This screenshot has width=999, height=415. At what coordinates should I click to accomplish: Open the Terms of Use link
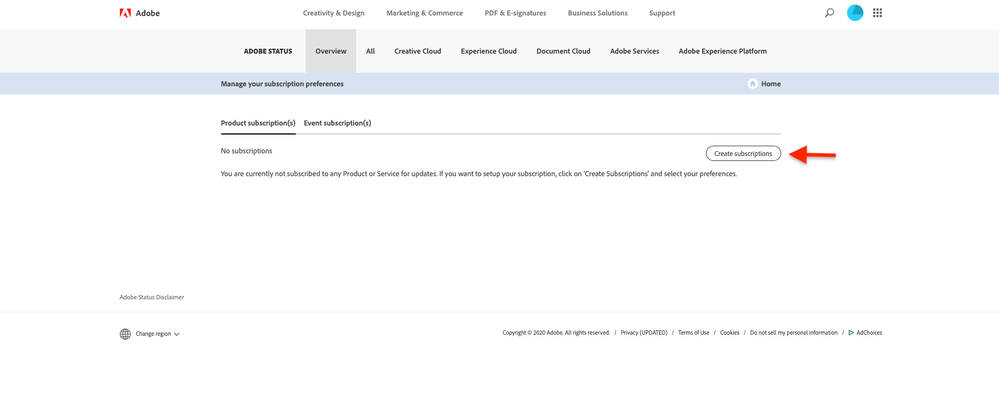point(693,333)
